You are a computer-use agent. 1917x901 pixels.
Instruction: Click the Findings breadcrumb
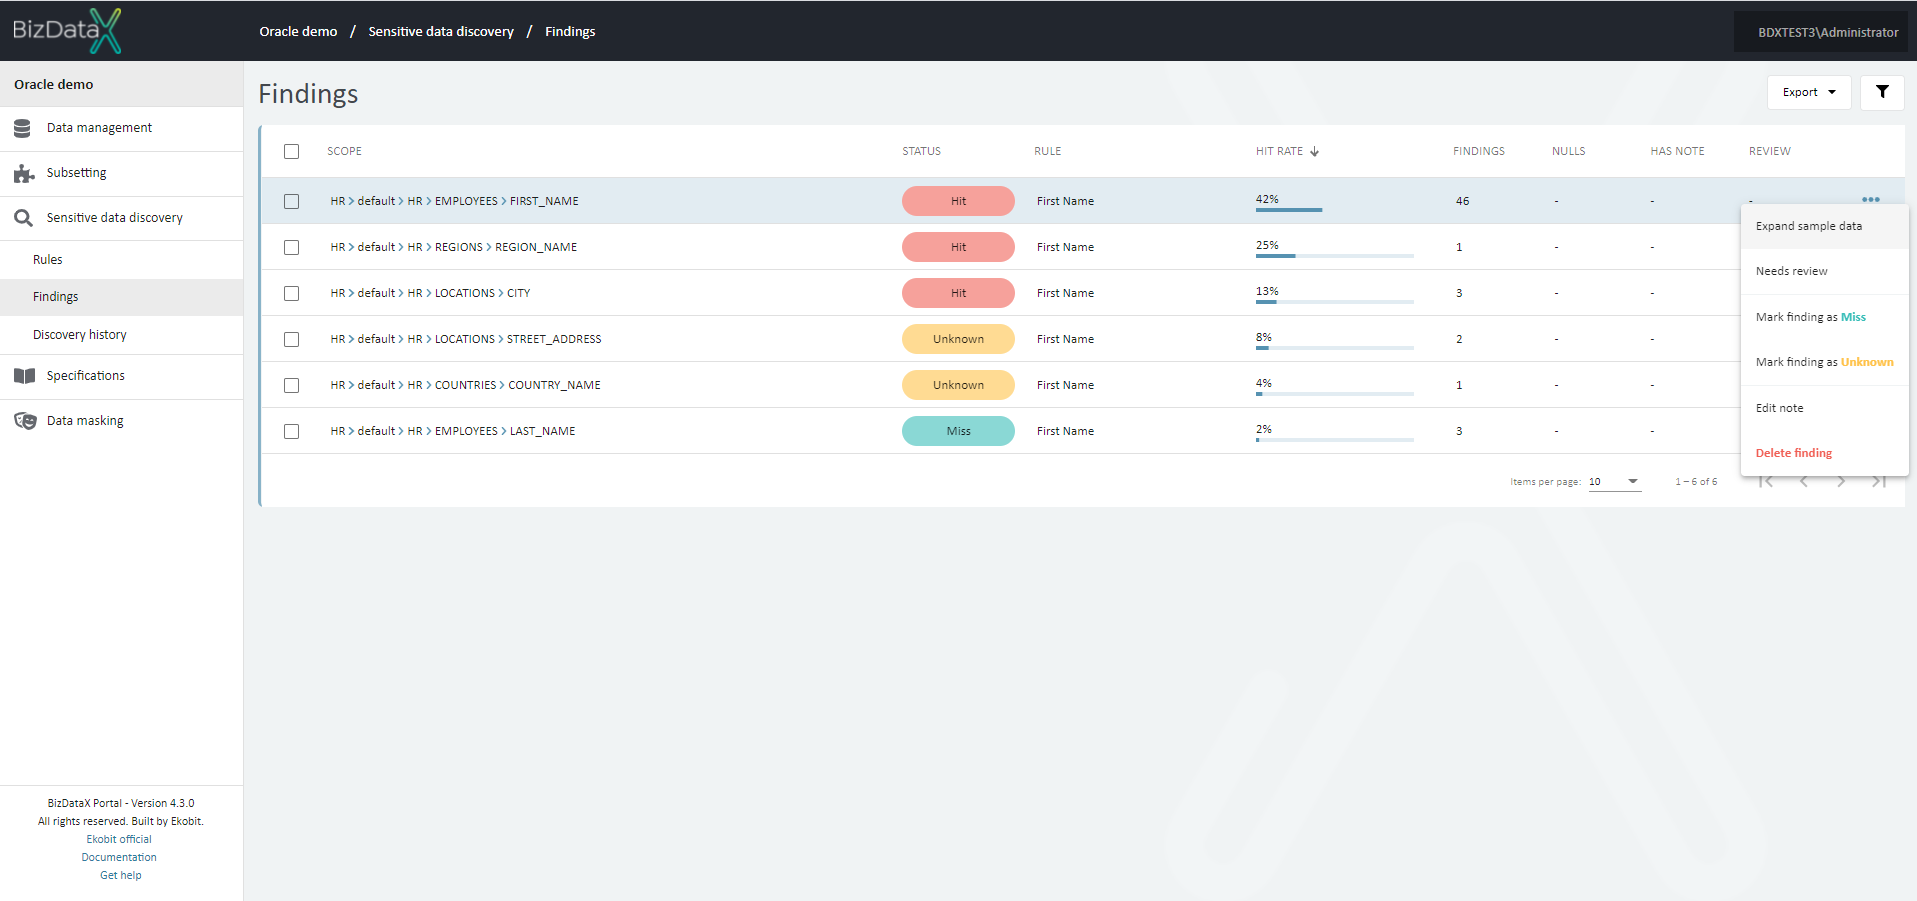click(x=570, y=31)
